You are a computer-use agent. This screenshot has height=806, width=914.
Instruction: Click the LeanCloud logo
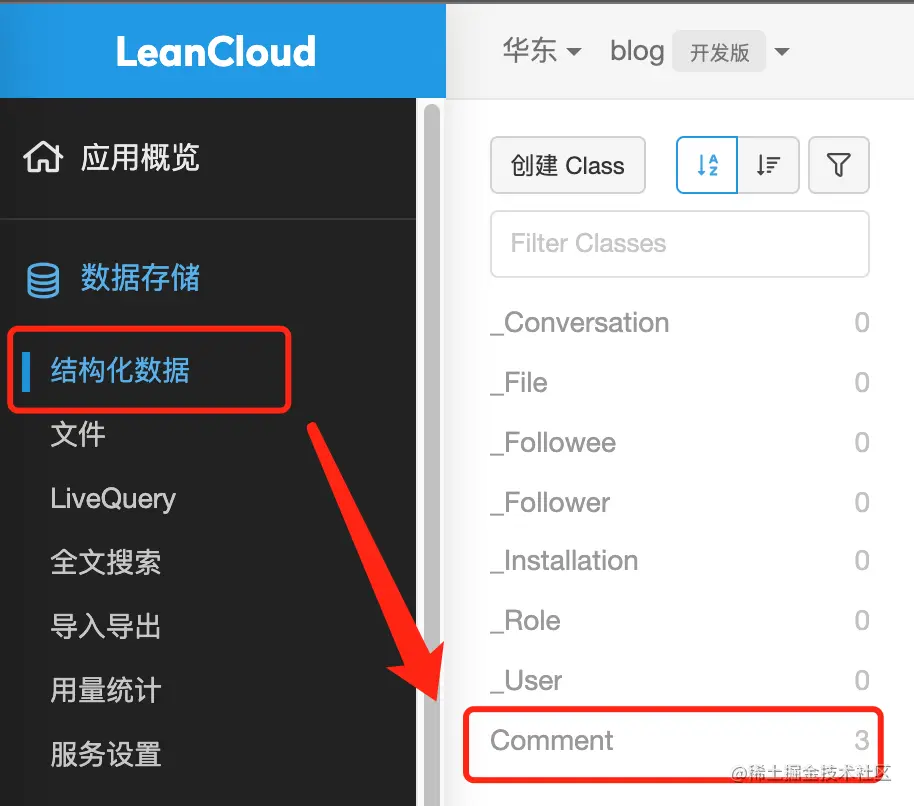(216, 51)
